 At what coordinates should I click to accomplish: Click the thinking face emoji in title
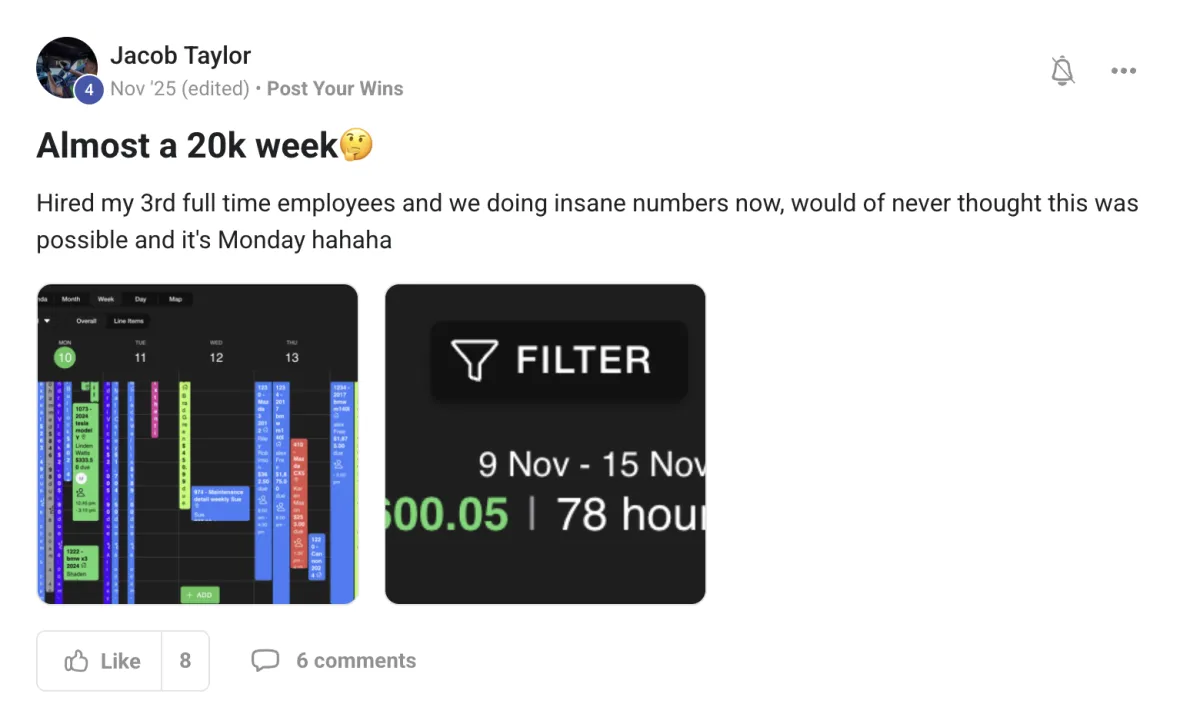click(x=357, y=146)
